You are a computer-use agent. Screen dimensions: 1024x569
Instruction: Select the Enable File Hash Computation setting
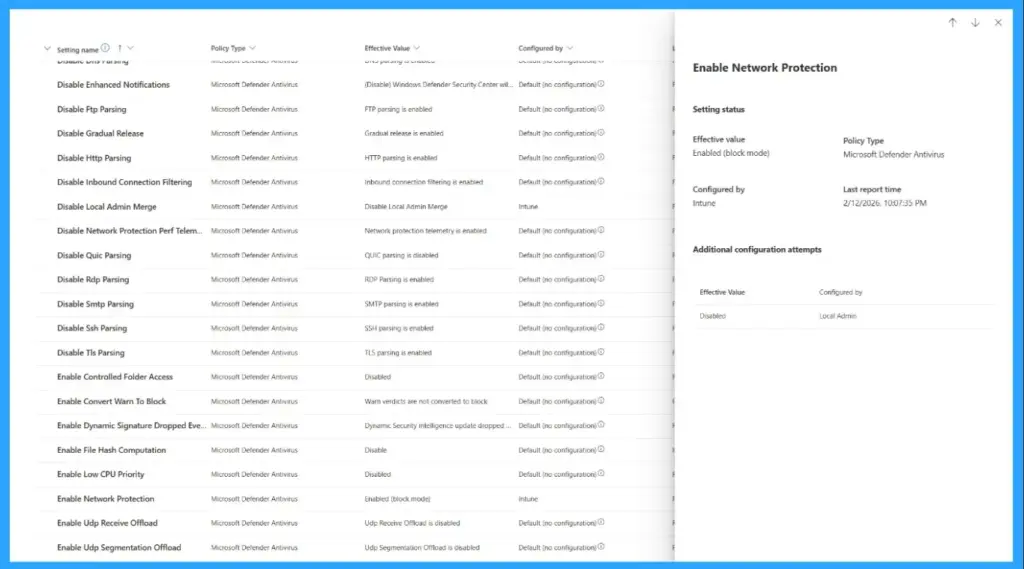(111, 450)
